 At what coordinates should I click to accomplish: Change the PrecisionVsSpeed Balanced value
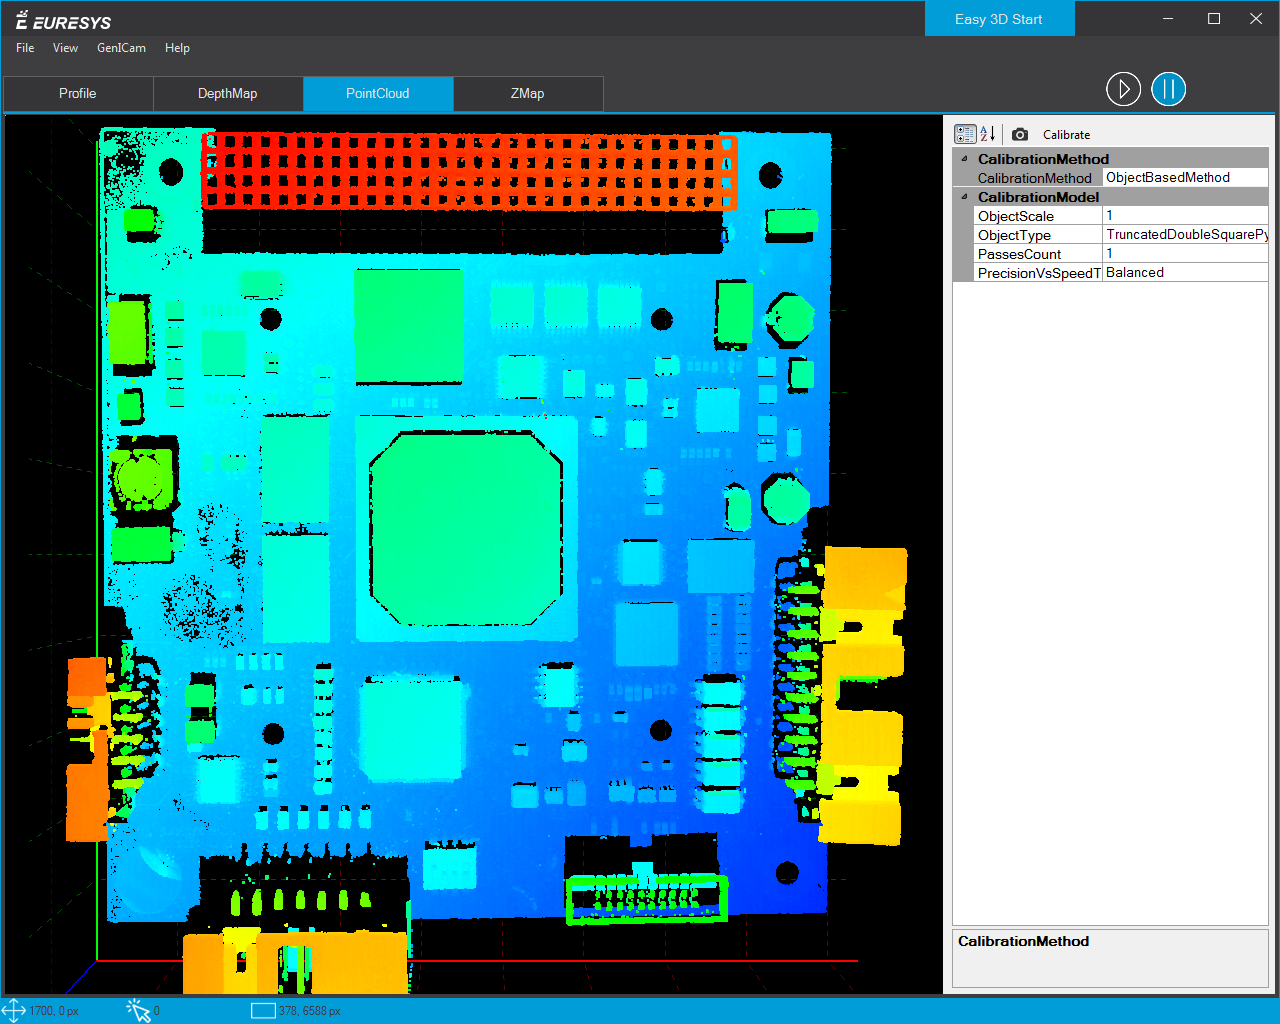[x=1185, y=273]
